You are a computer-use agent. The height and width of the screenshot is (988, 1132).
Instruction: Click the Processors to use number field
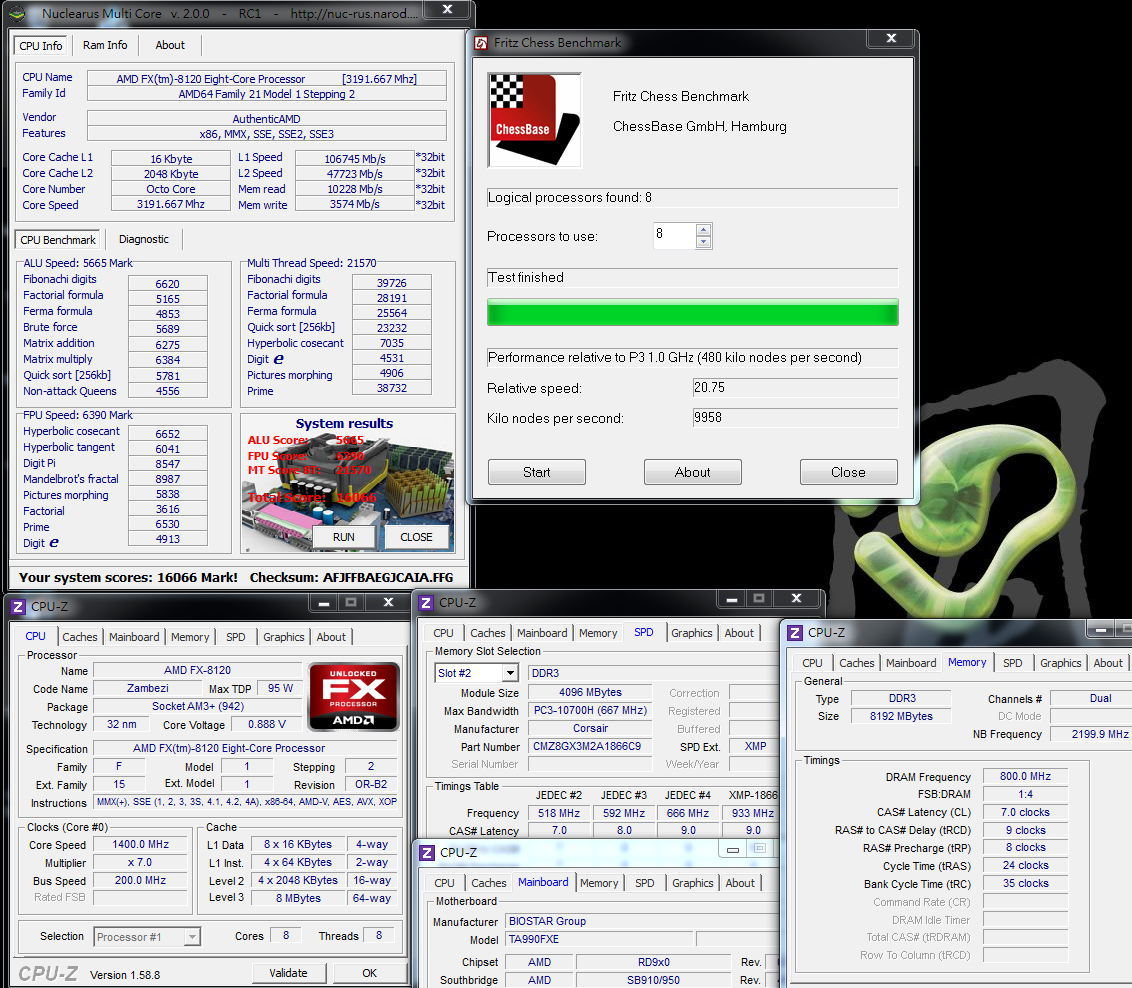click(x=674, y=235)
